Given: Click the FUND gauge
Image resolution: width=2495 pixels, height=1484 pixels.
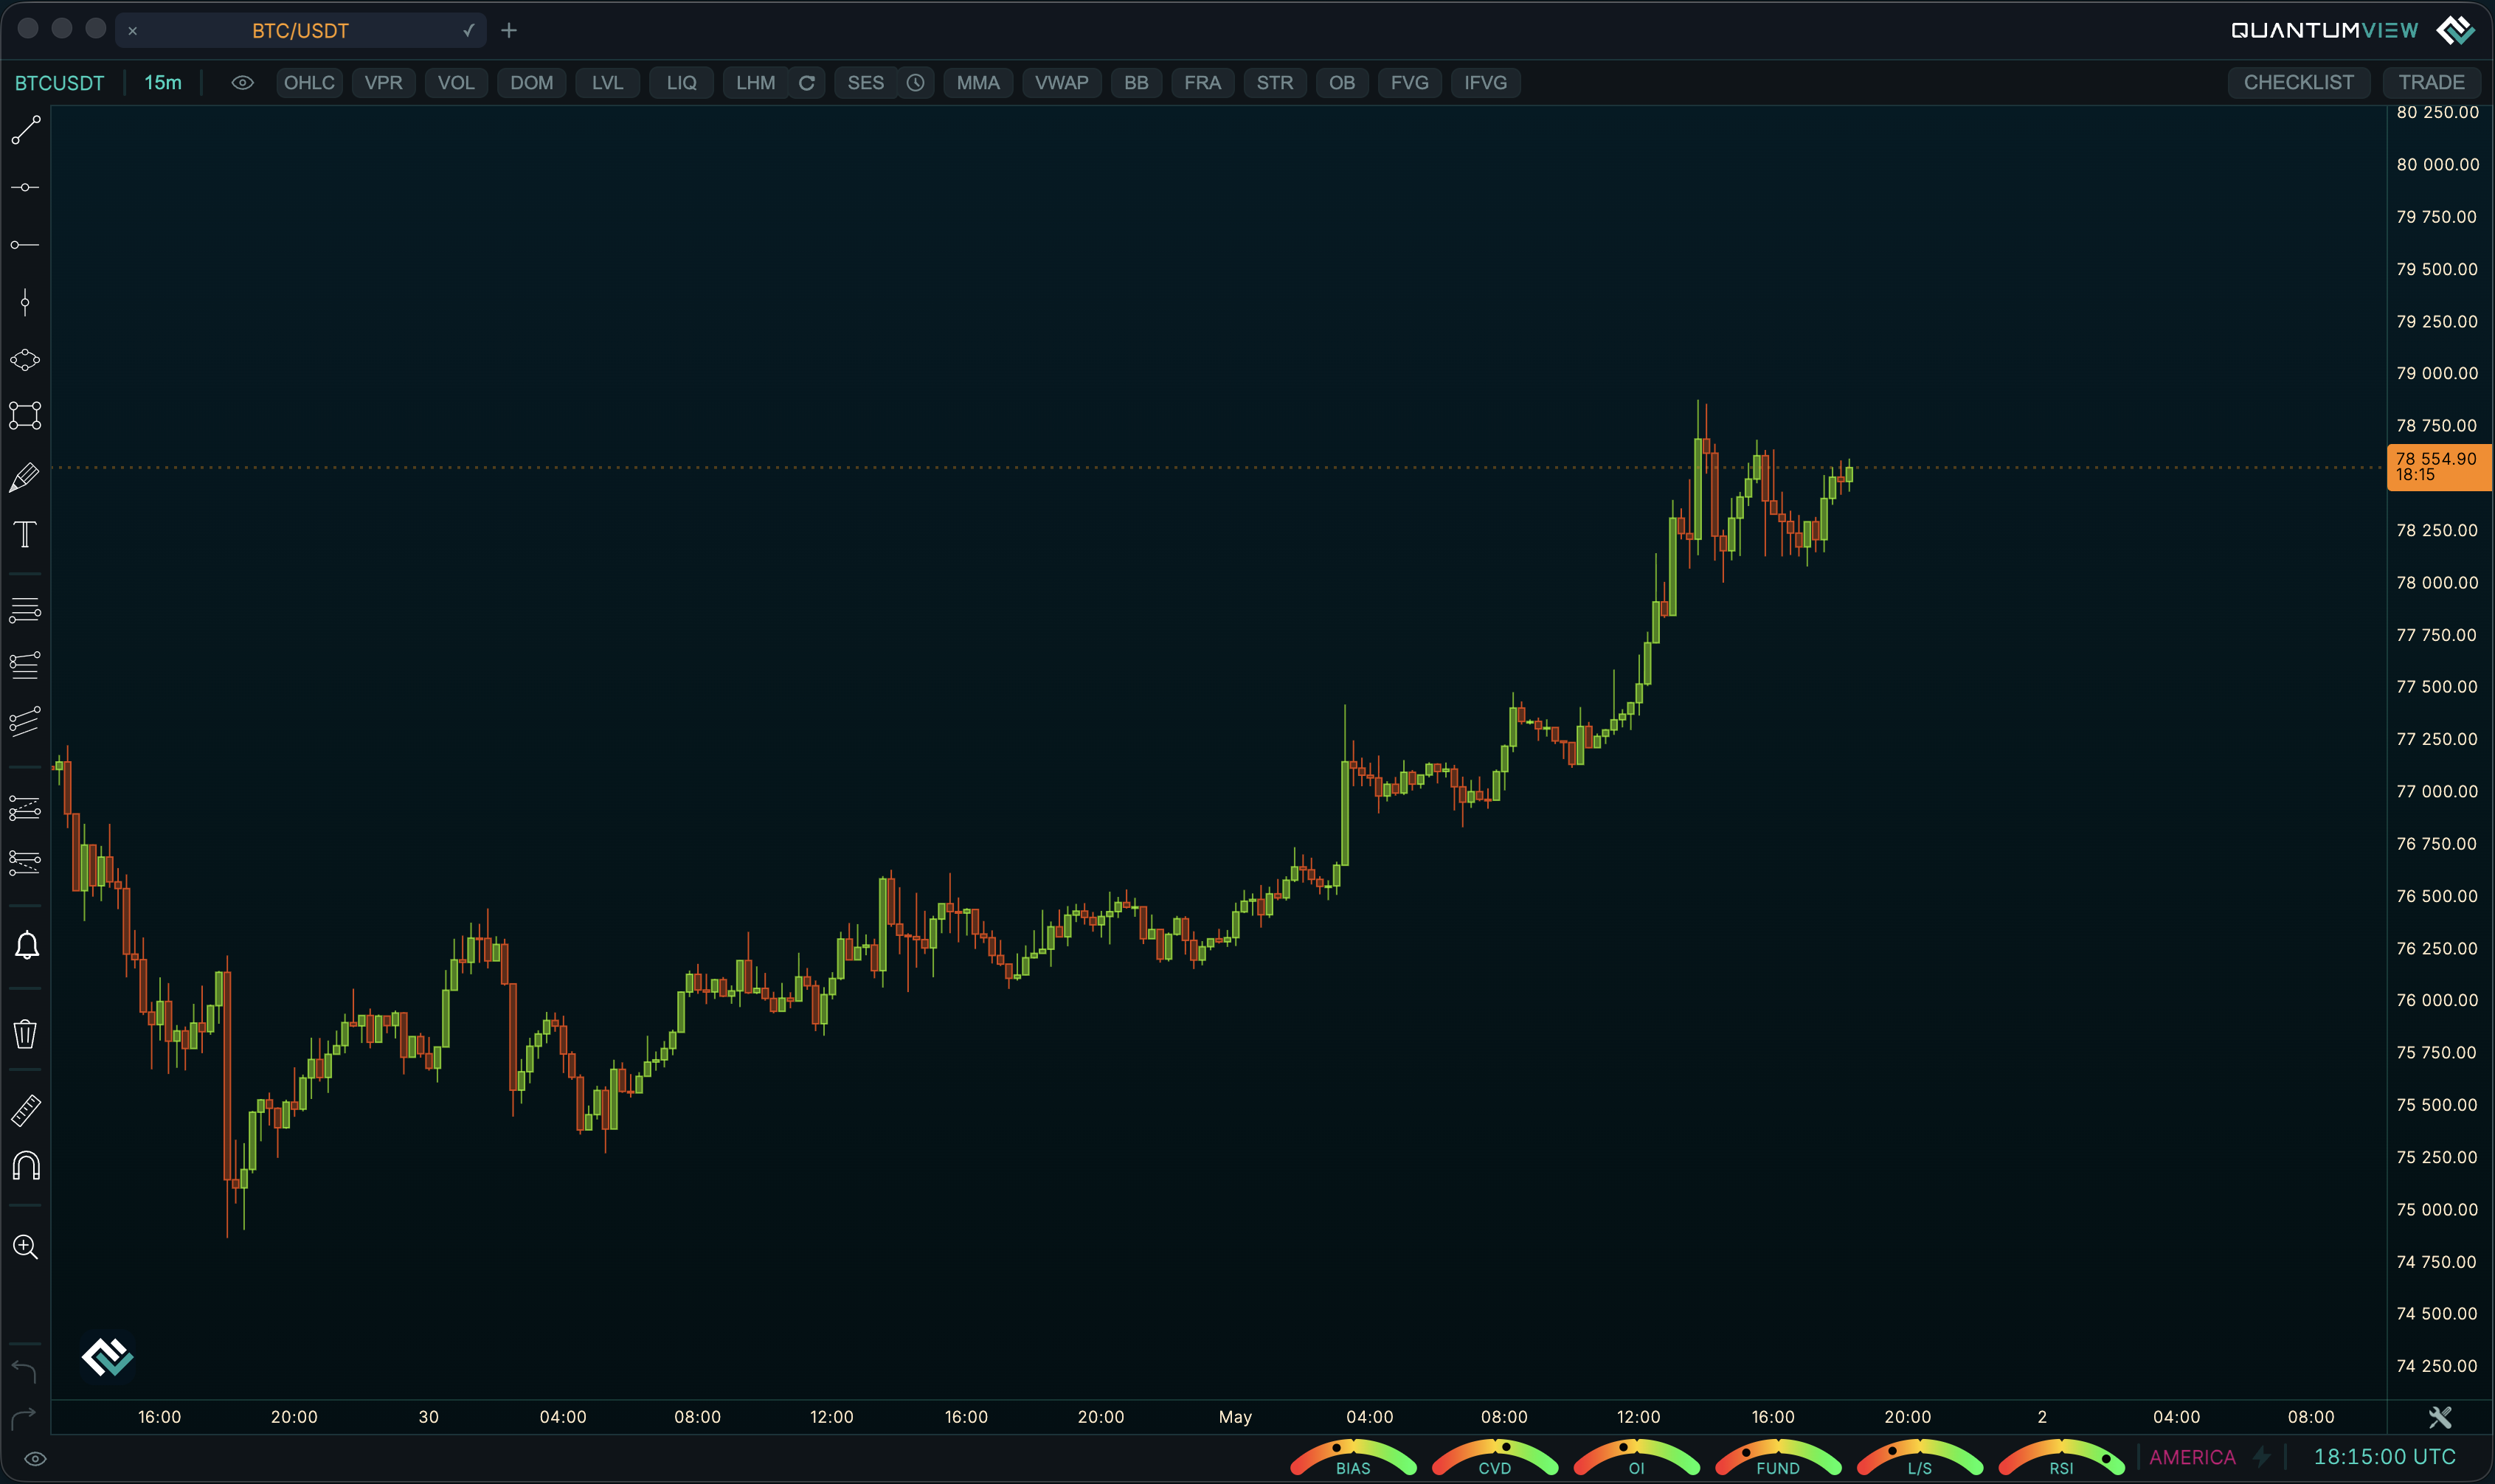Looking at the screenshot, I should [1778, 1458].
